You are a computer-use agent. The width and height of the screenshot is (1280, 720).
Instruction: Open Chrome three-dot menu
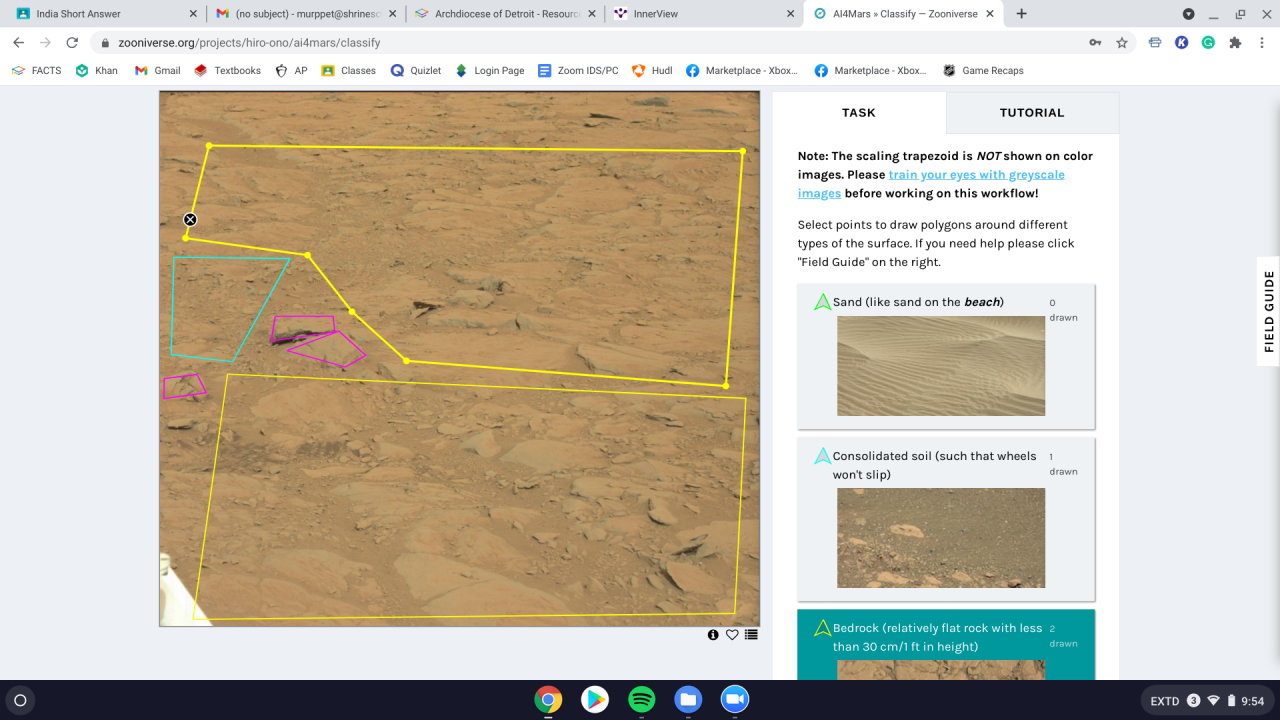click(x=1261, y=43)
